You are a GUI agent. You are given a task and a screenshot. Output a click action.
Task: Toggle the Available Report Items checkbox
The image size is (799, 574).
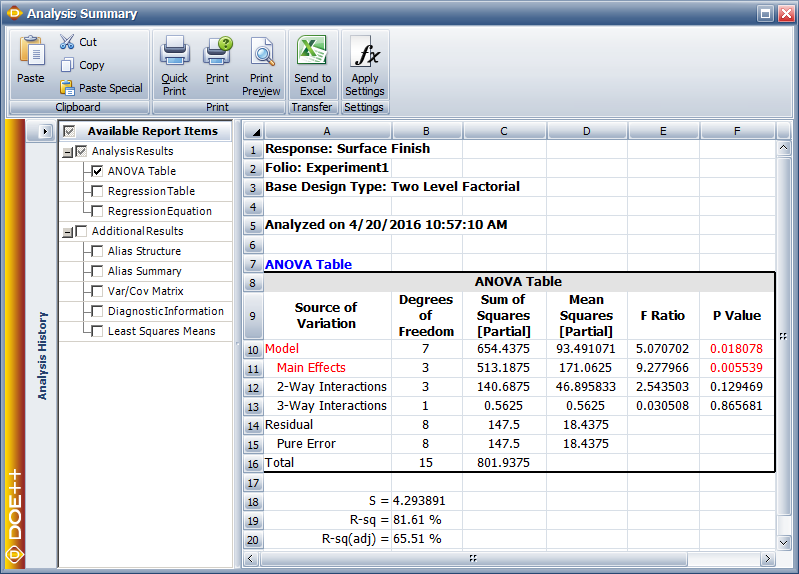[x=69, y=132]
